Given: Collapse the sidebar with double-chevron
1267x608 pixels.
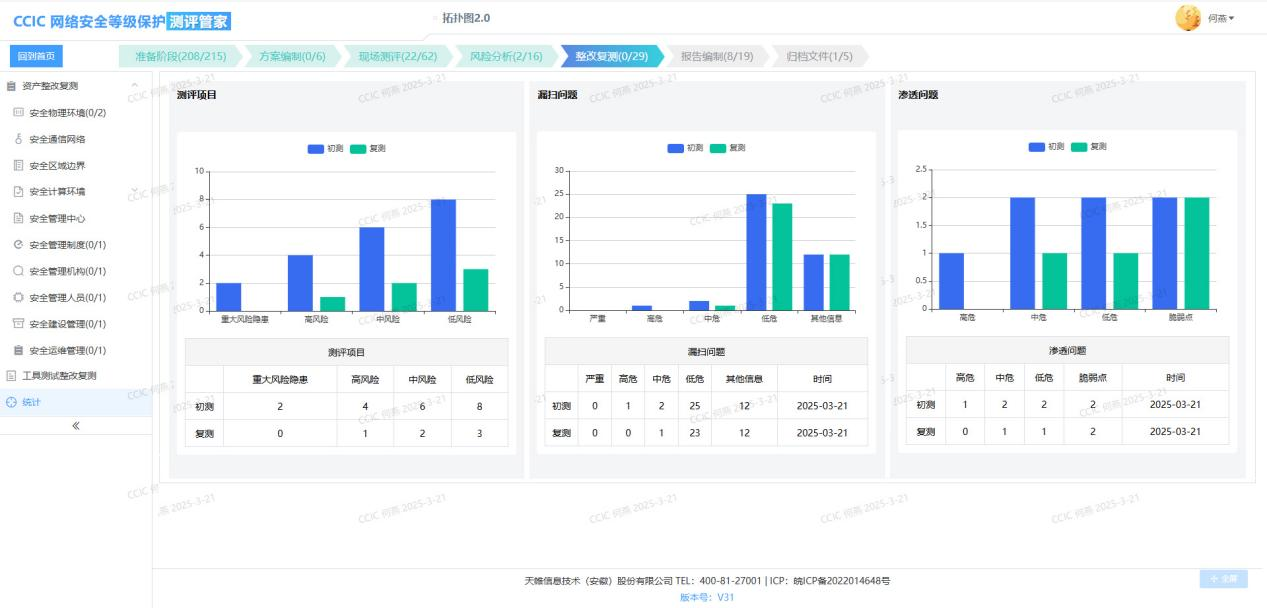Looking at the screenshot, I should pos(76,425).
